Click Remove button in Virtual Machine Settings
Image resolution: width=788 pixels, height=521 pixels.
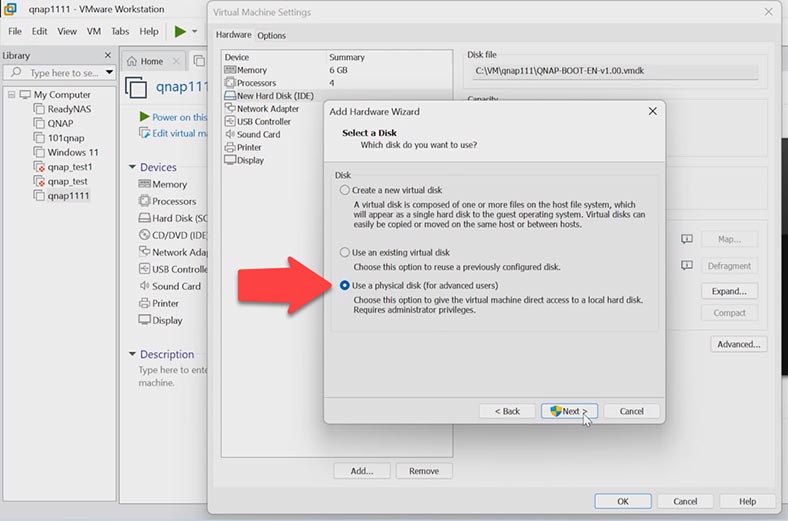coord(424,471)
